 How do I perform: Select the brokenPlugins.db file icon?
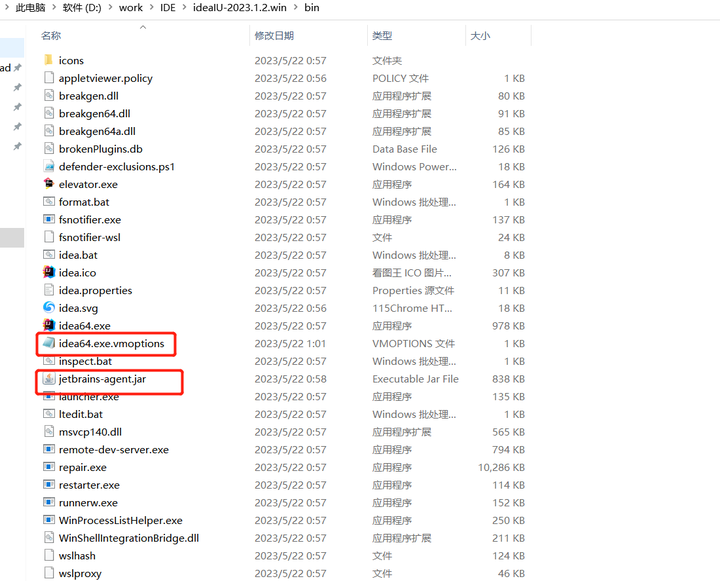49,148
